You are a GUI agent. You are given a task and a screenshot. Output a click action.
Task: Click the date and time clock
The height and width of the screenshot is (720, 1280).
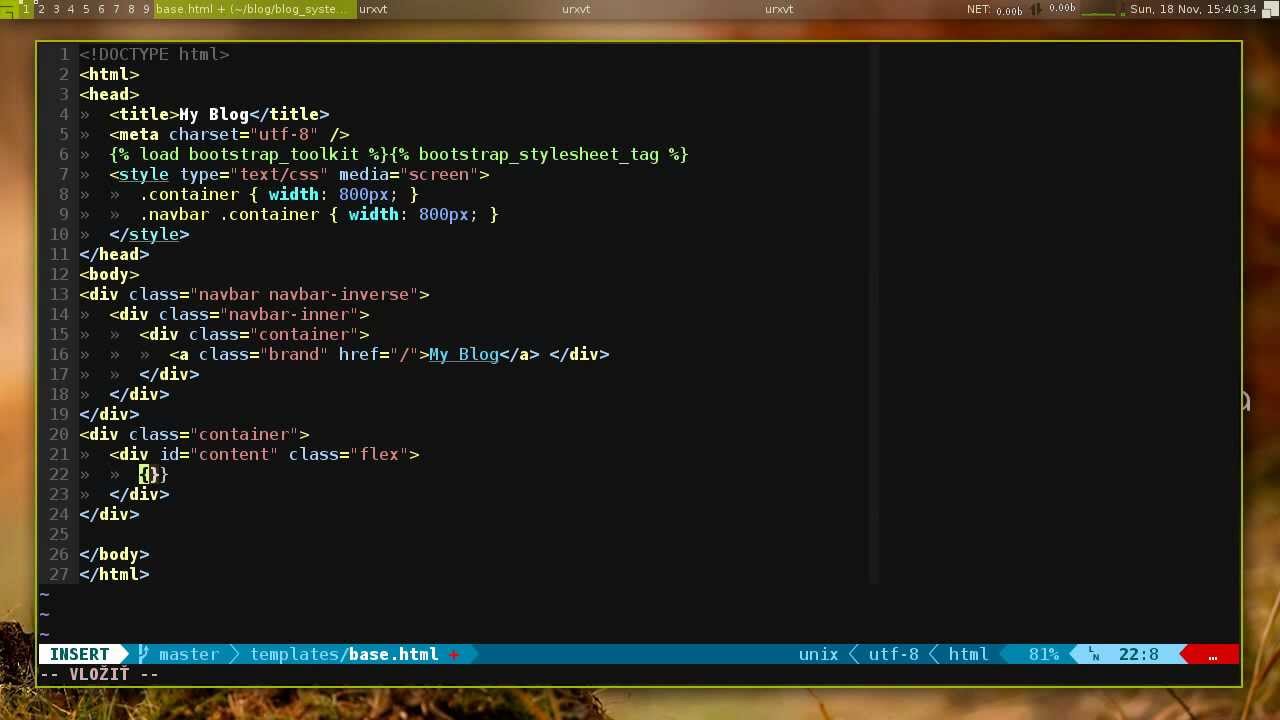1193,9
